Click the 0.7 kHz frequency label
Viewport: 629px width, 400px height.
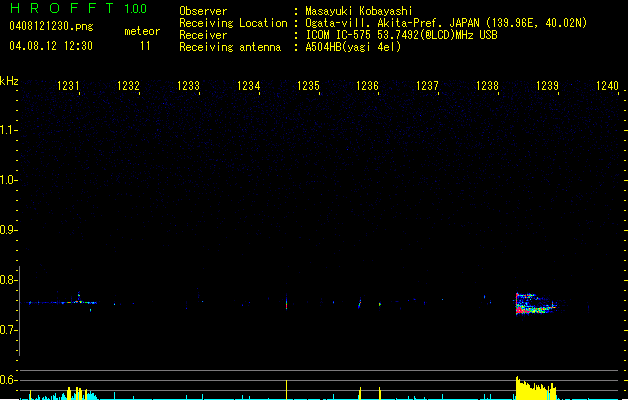click(x=8, y=330)
